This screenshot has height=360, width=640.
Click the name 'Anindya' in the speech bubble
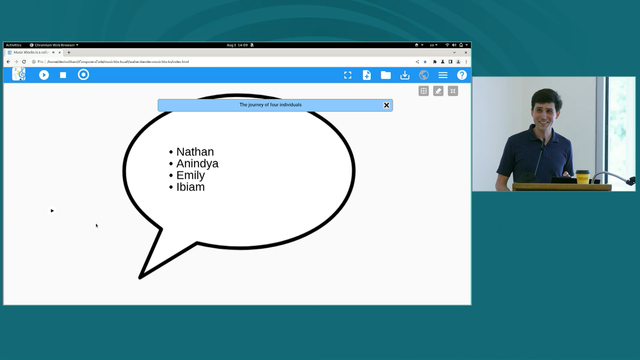tap(198, 164)
